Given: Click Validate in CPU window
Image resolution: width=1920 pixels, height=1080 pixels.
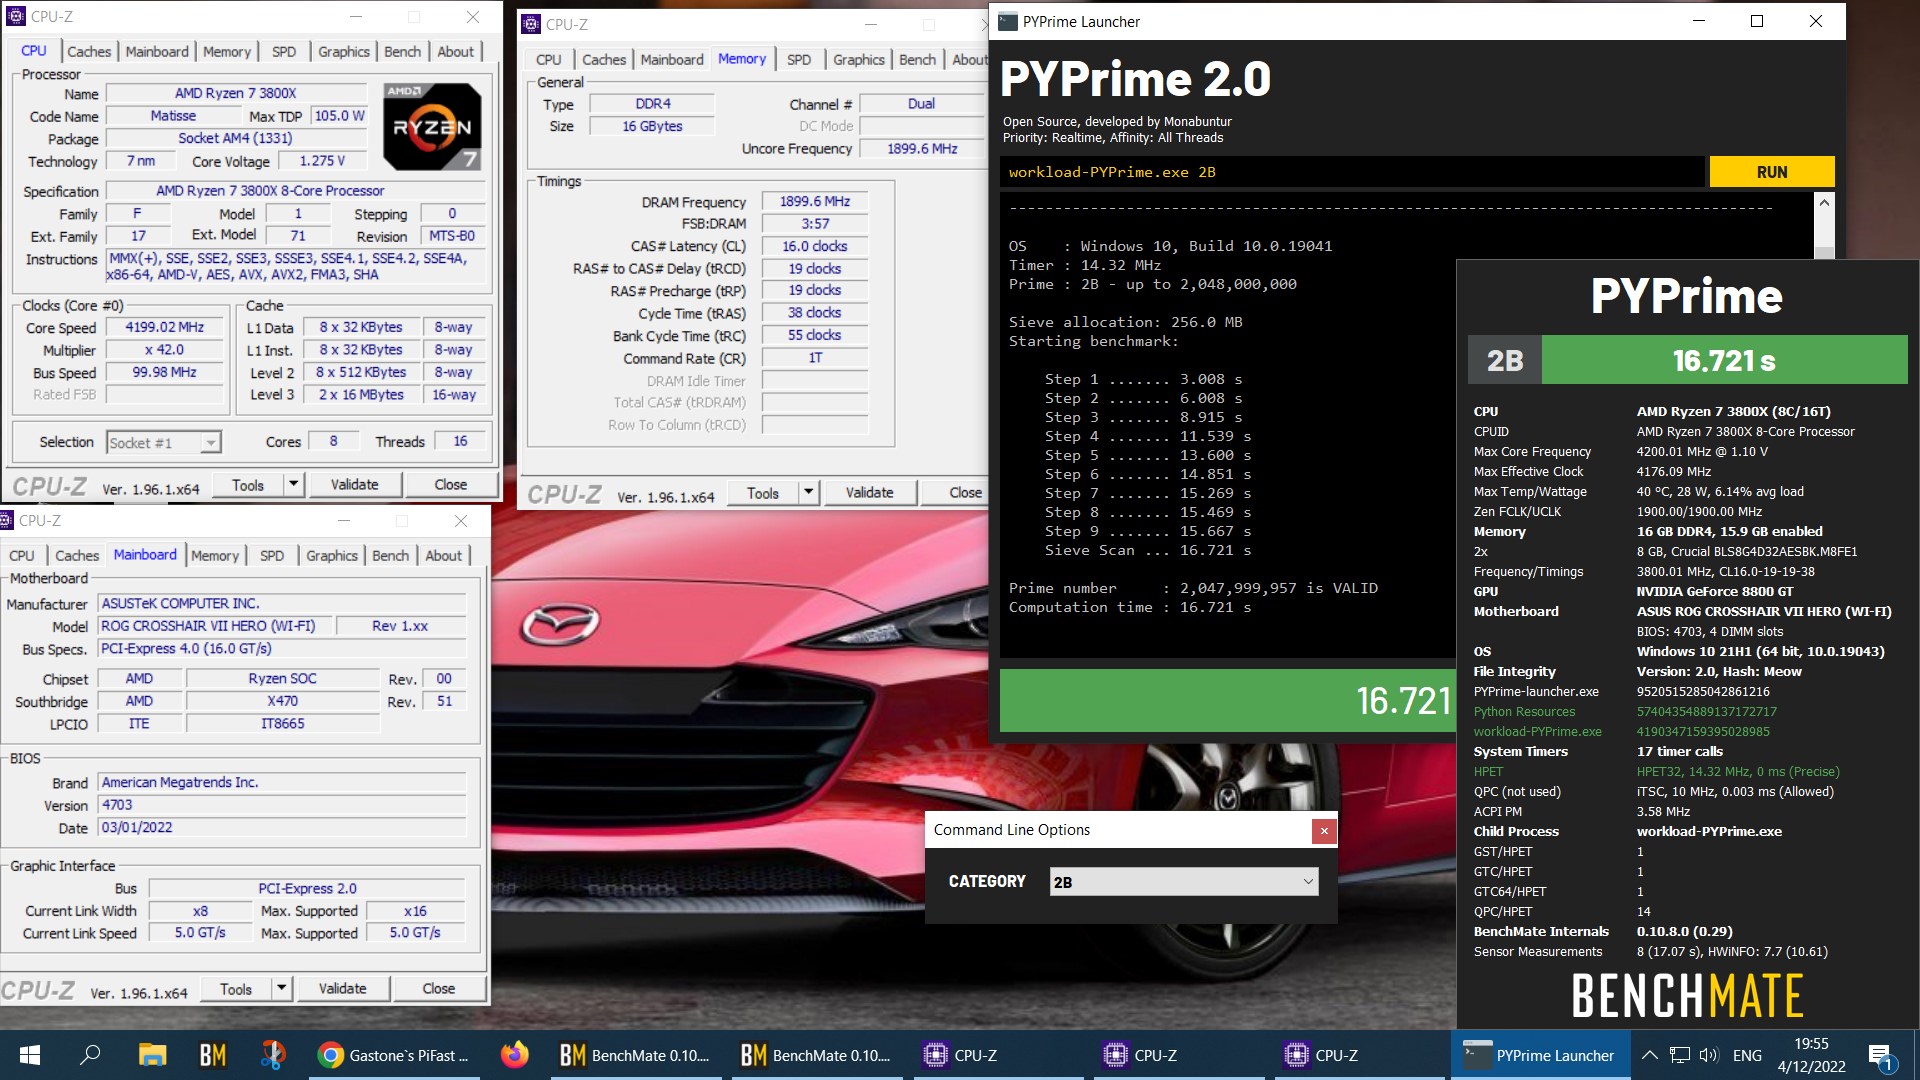Looking at the screenshot, I should click(x=354, y=485).
